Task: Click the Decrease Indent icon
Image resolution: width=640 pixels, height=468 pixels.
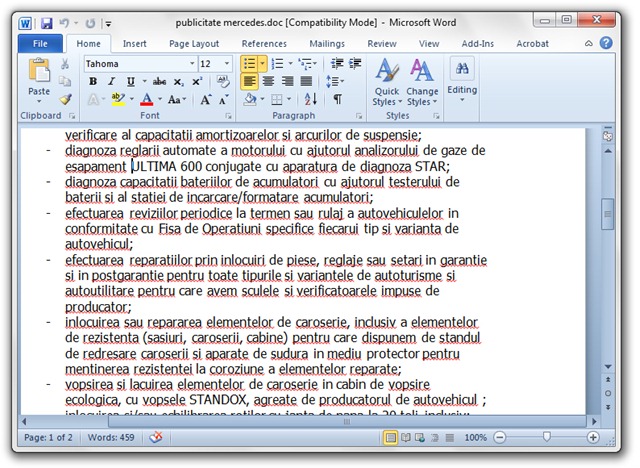Action: (x=337, y=63)
